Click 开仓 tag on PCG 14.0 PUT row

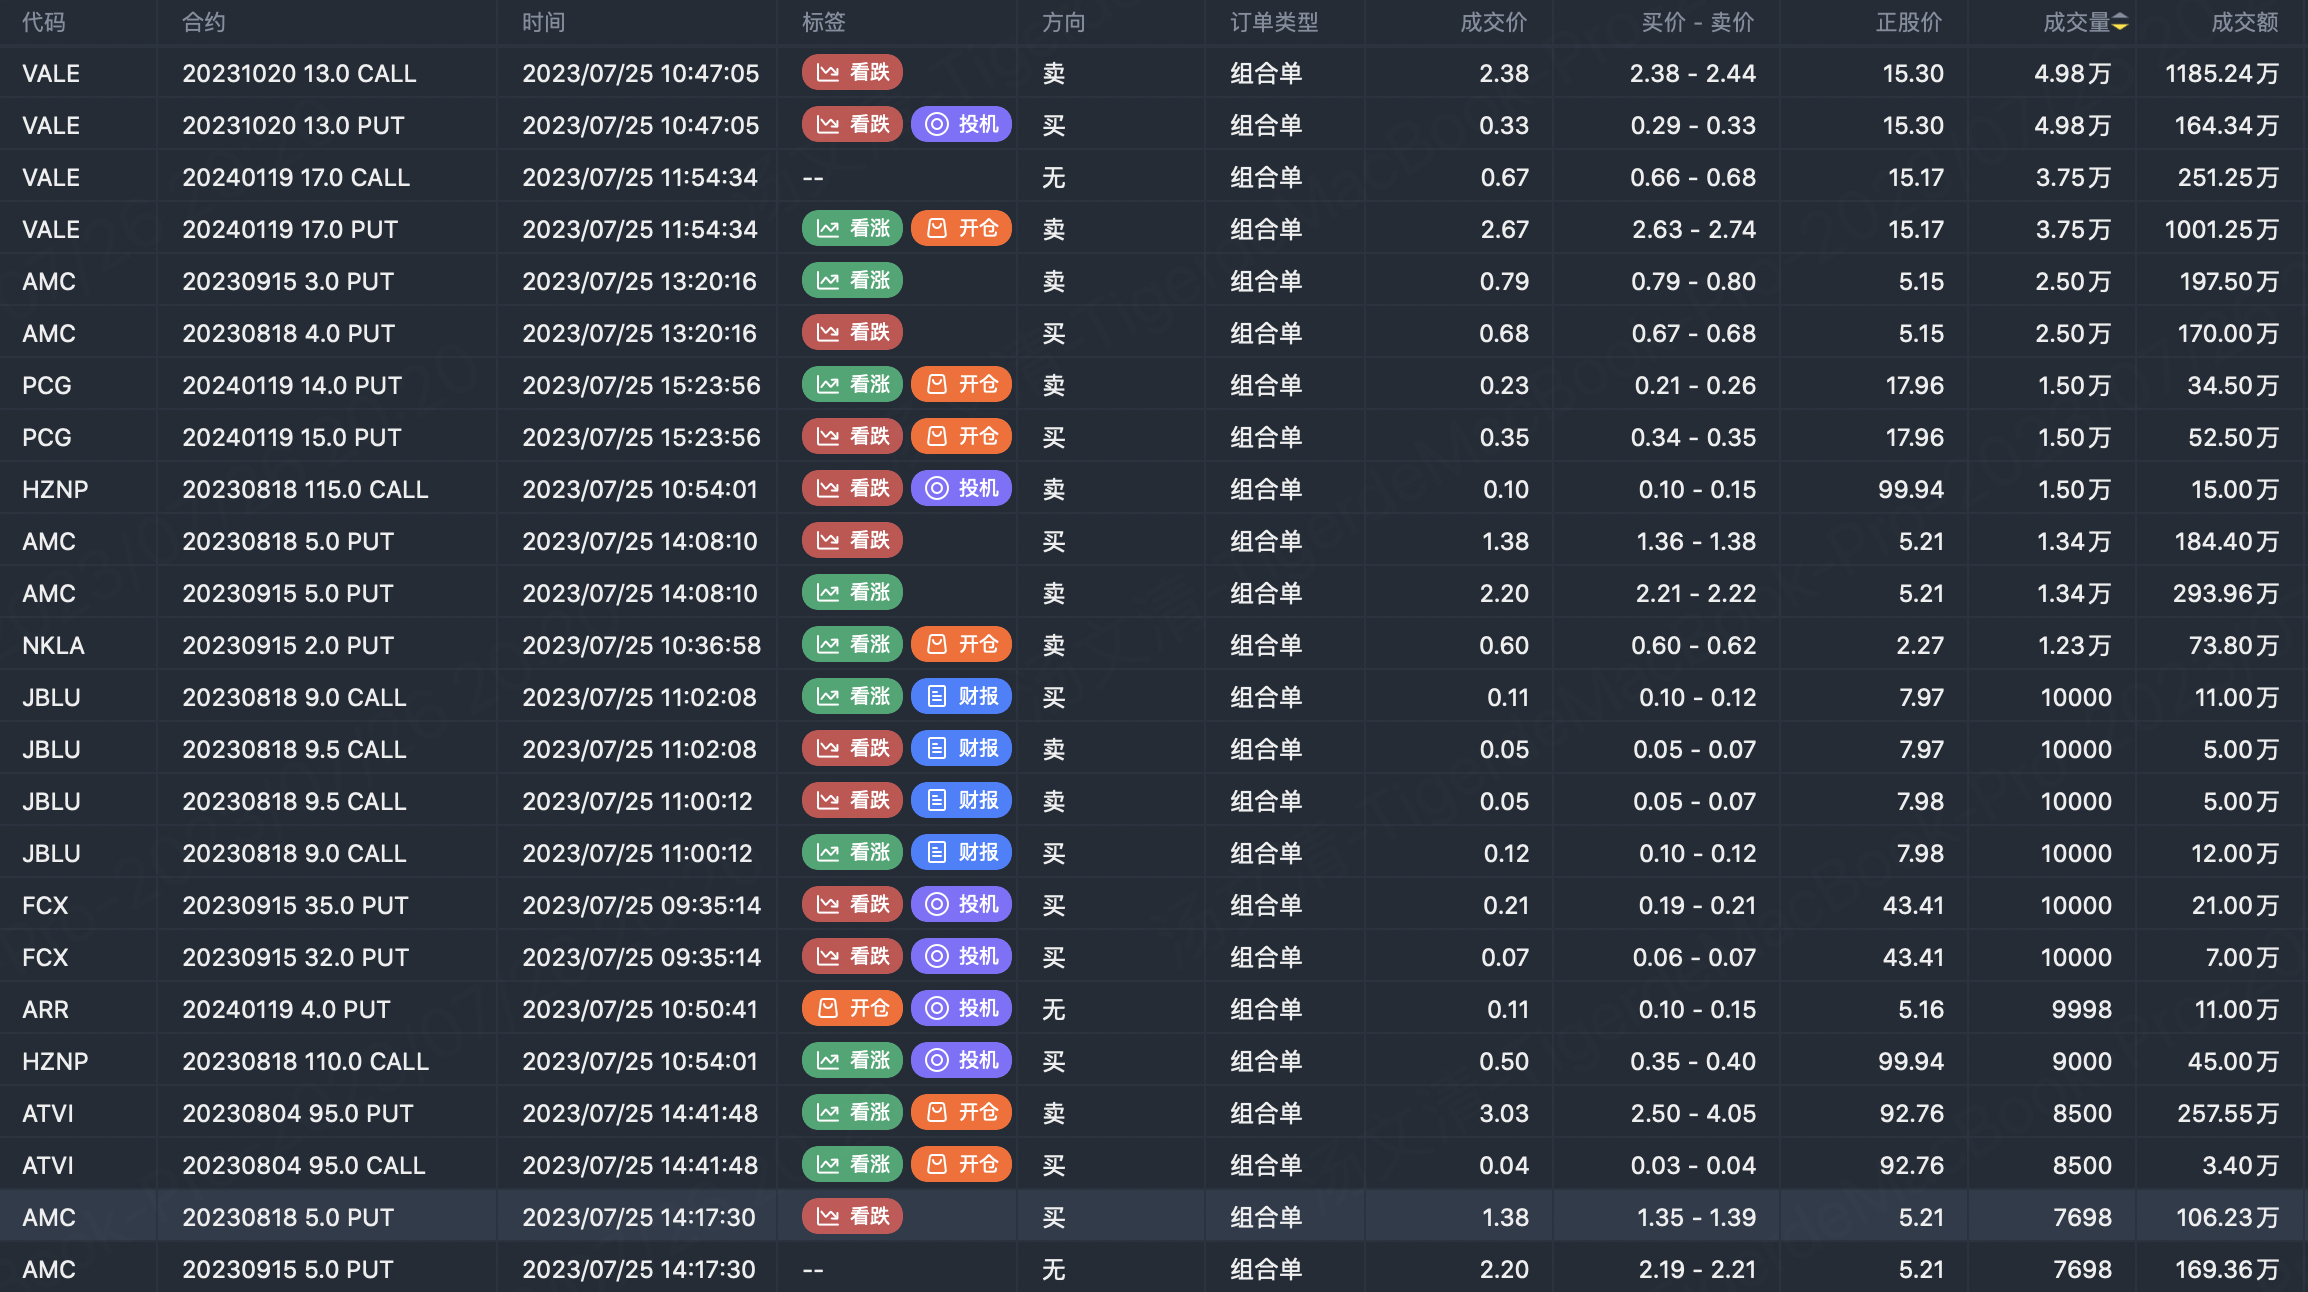click(961, 384)
